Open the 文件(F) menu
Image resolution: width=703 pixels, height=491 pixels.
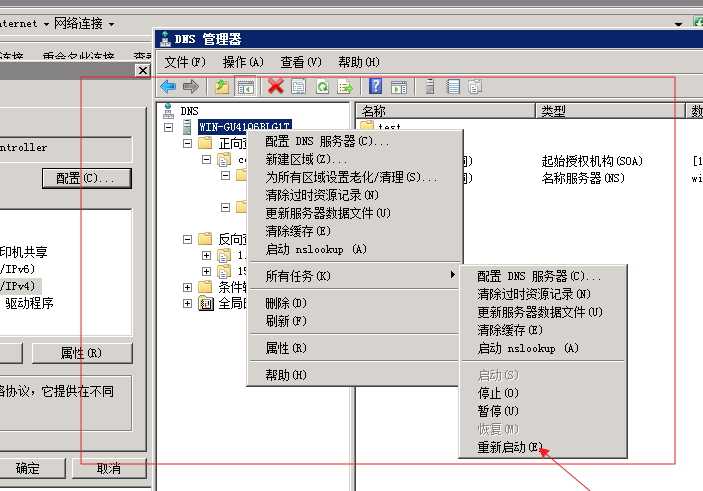pyautogui.click(x=185, y=62)
